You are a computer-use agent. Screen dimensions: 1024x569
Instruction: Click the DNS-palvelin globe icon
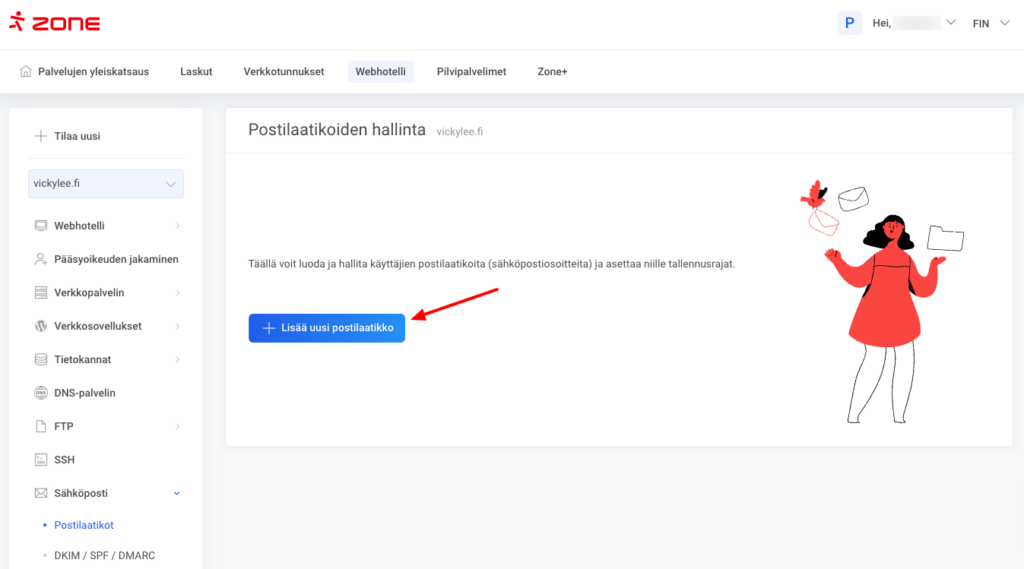coord(41,393)
